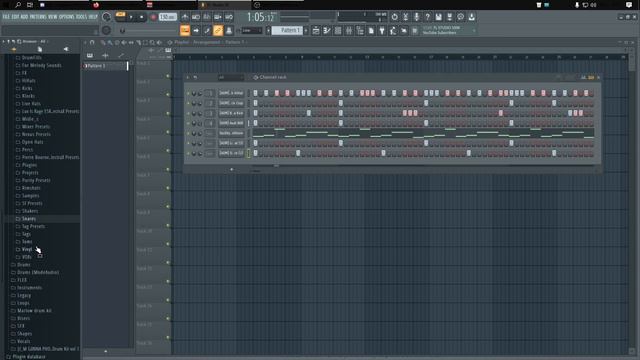Click the funnel-shaped plugin picker icon
This screenshot has width=640, height=360.
point(382,31)
